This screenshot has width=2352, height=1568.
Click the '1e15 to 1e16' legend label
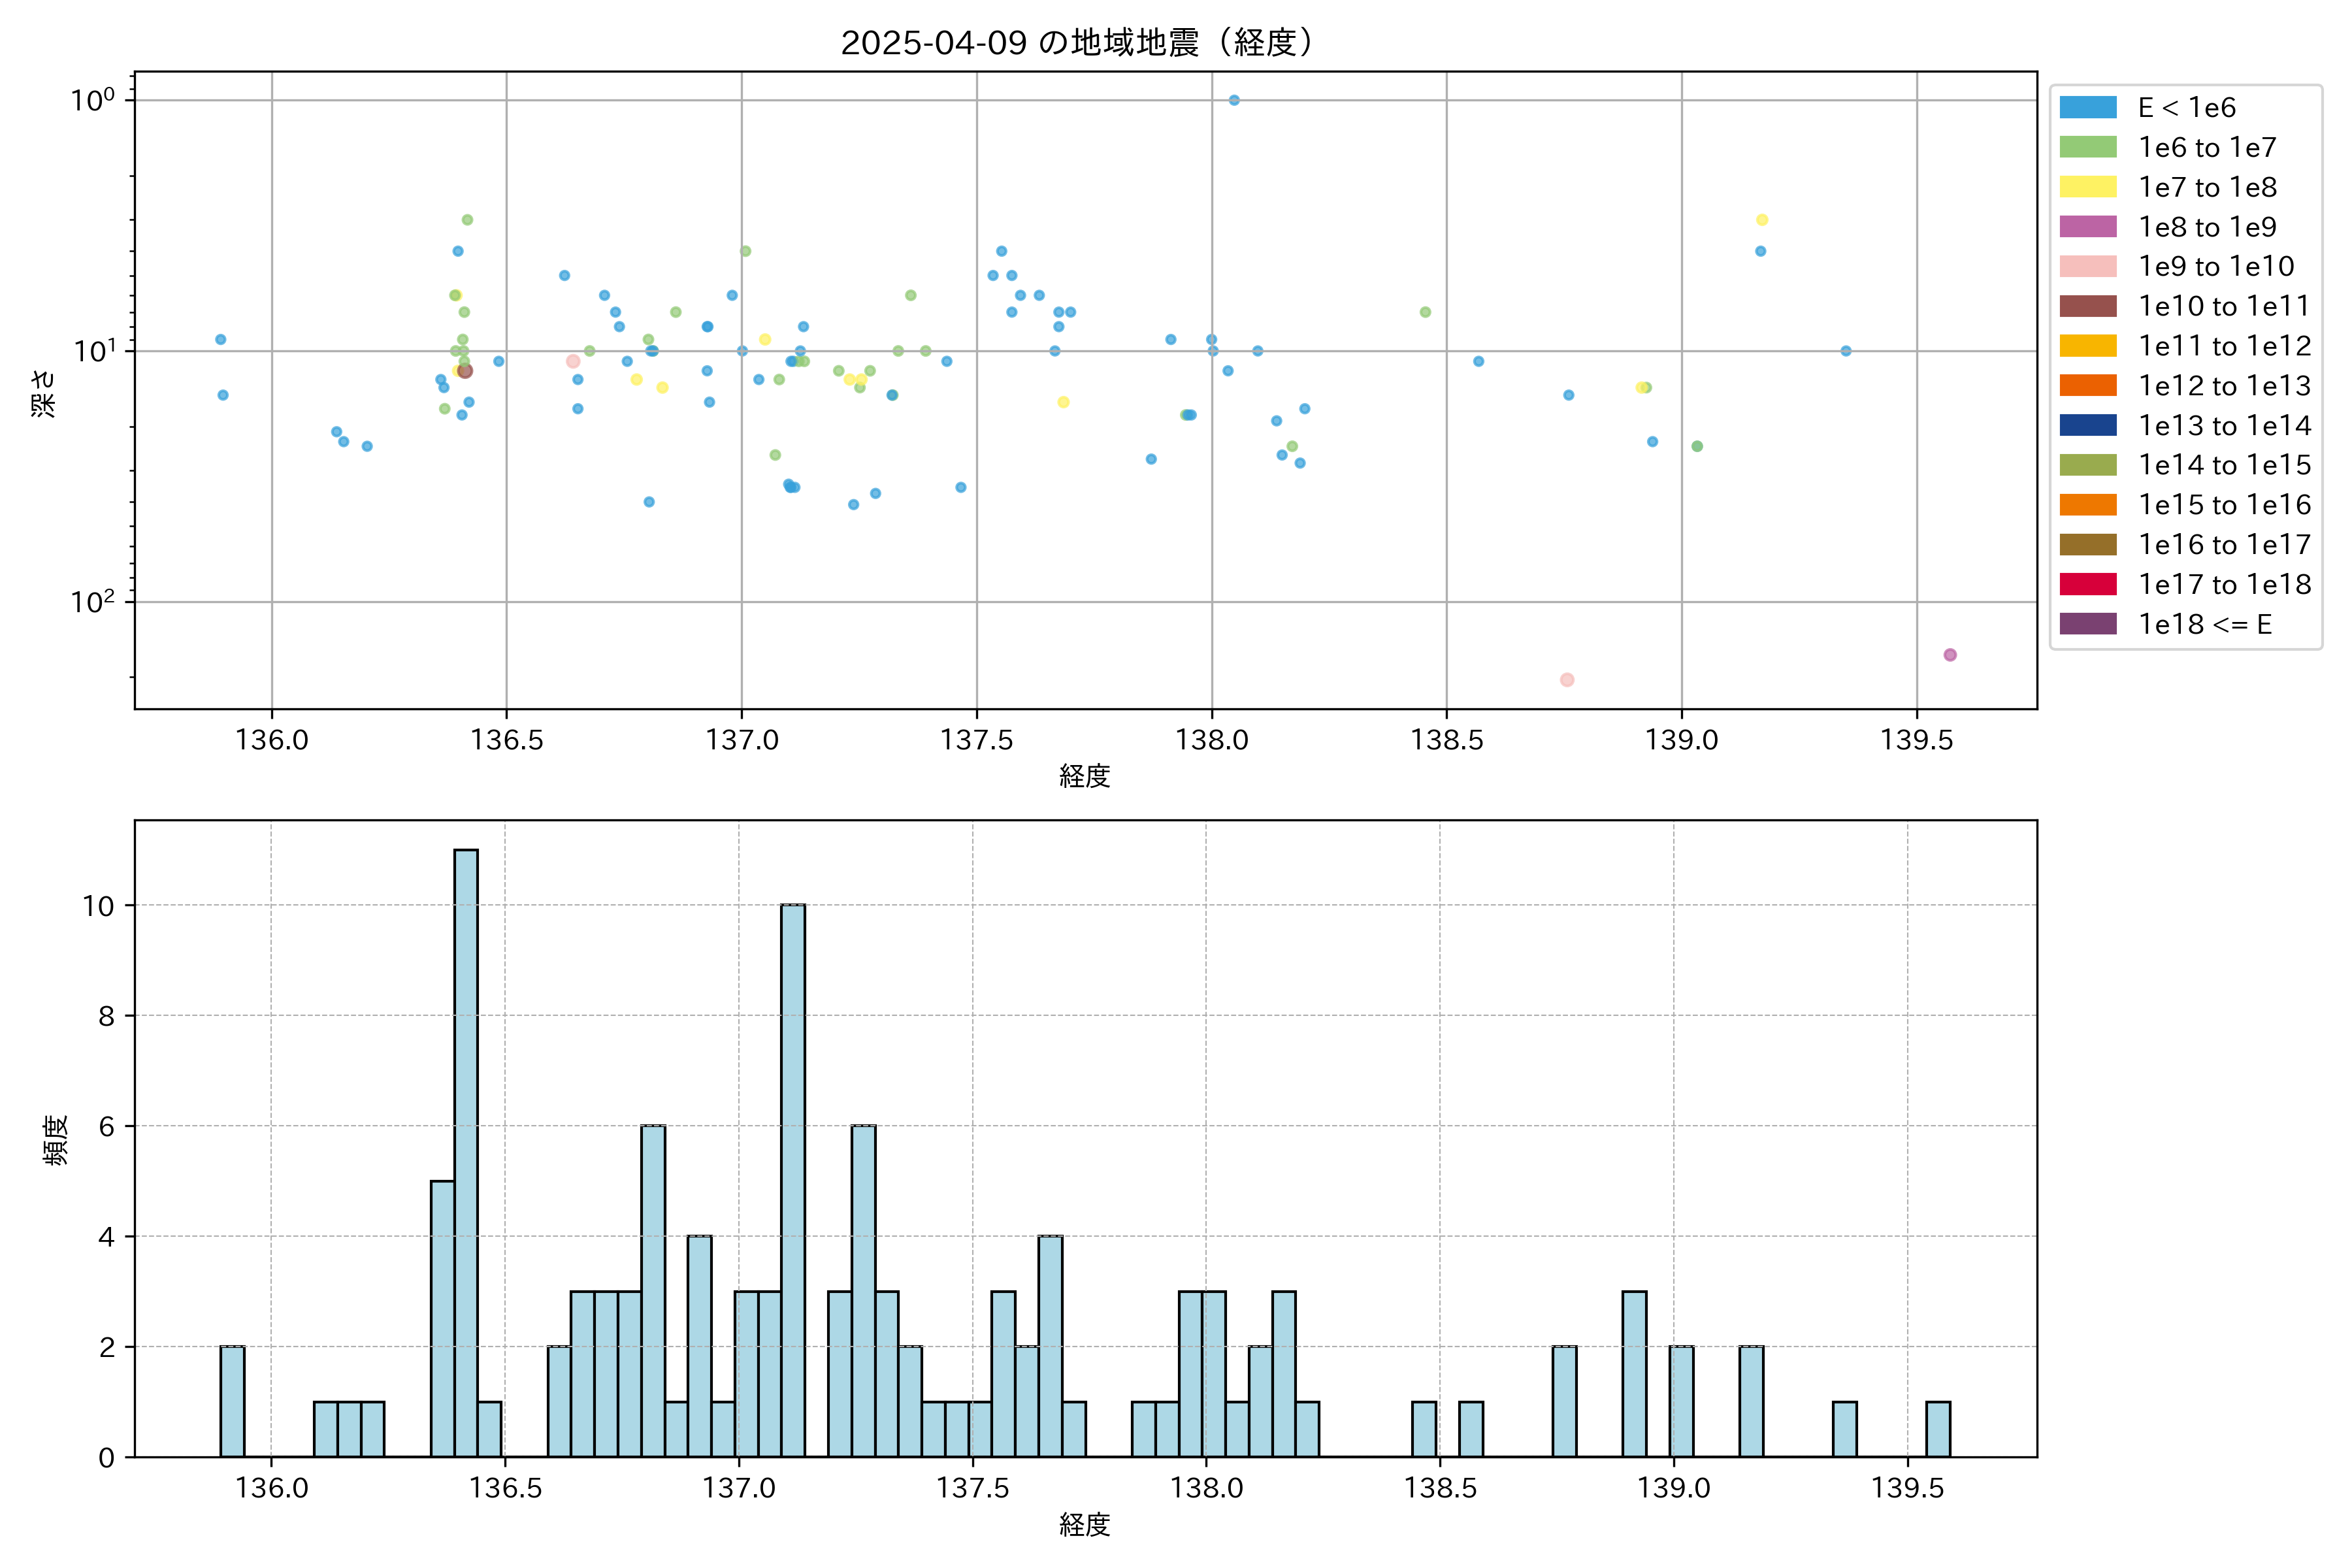click(2224, 505)
